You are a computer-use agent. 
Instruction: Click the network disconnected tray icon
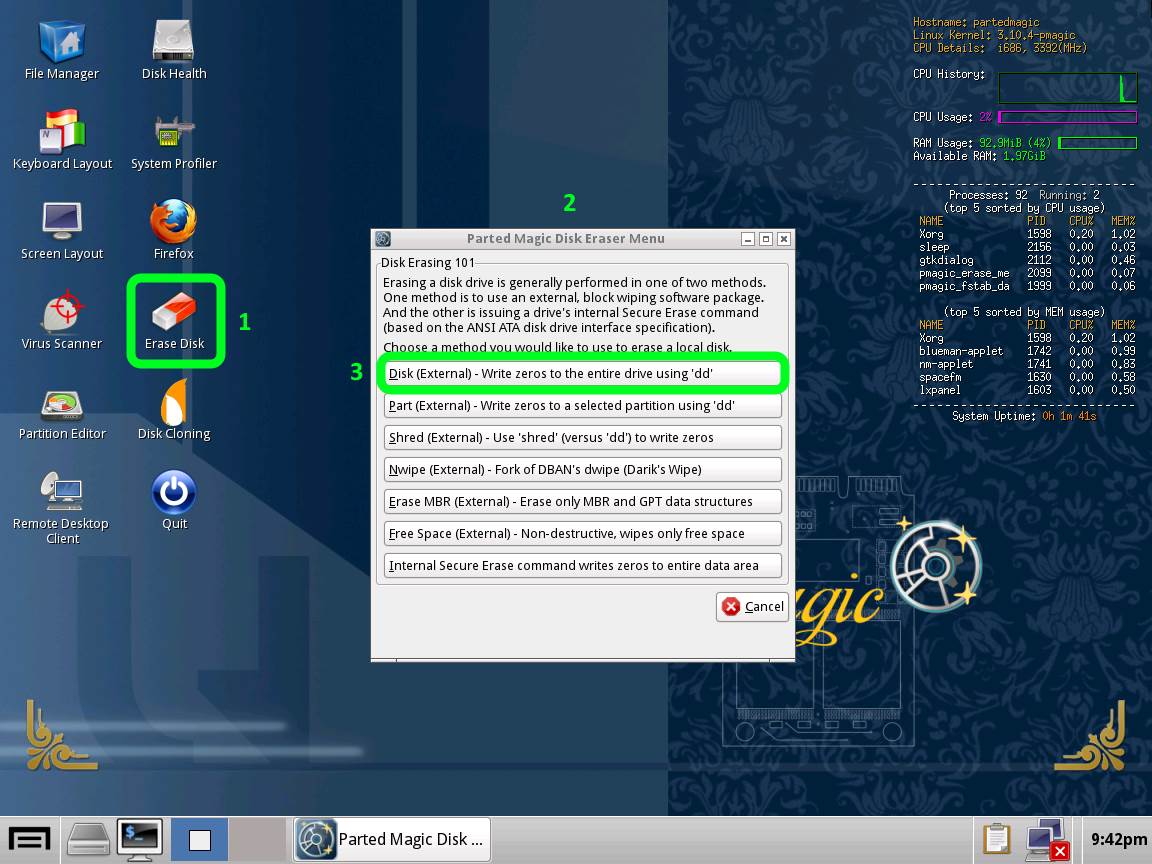(x=1047, y=839)
